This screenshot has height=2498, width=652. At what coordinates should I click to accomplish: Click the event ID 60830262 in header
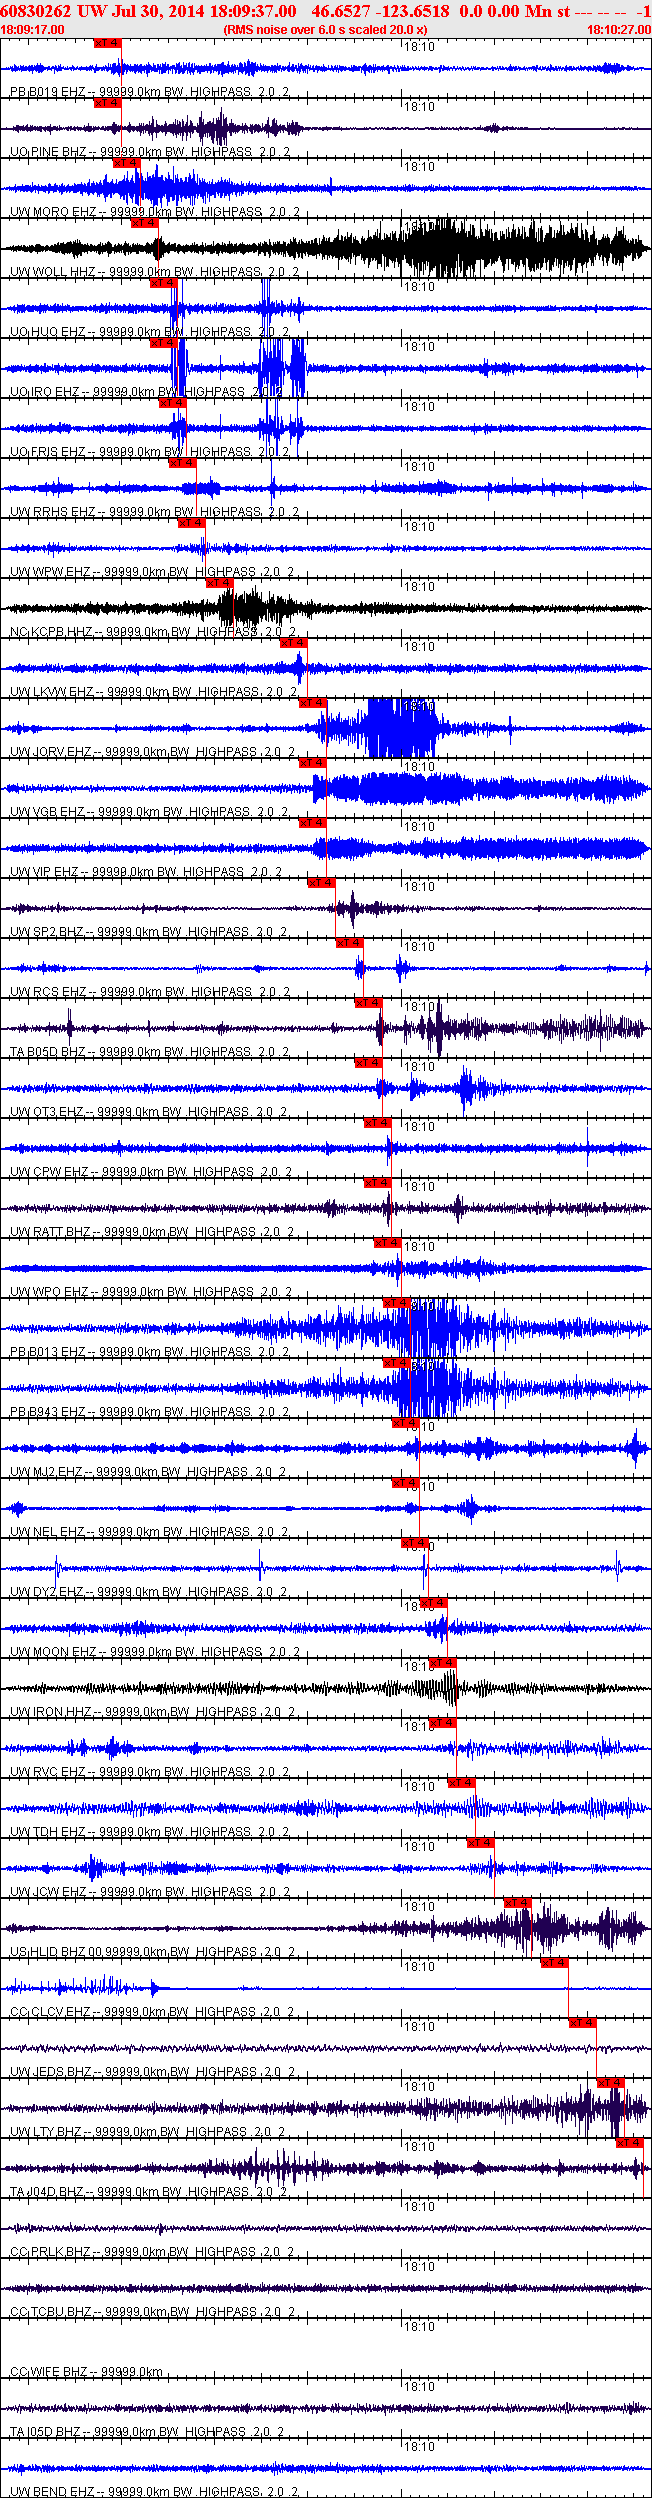[x=37, y=11]
